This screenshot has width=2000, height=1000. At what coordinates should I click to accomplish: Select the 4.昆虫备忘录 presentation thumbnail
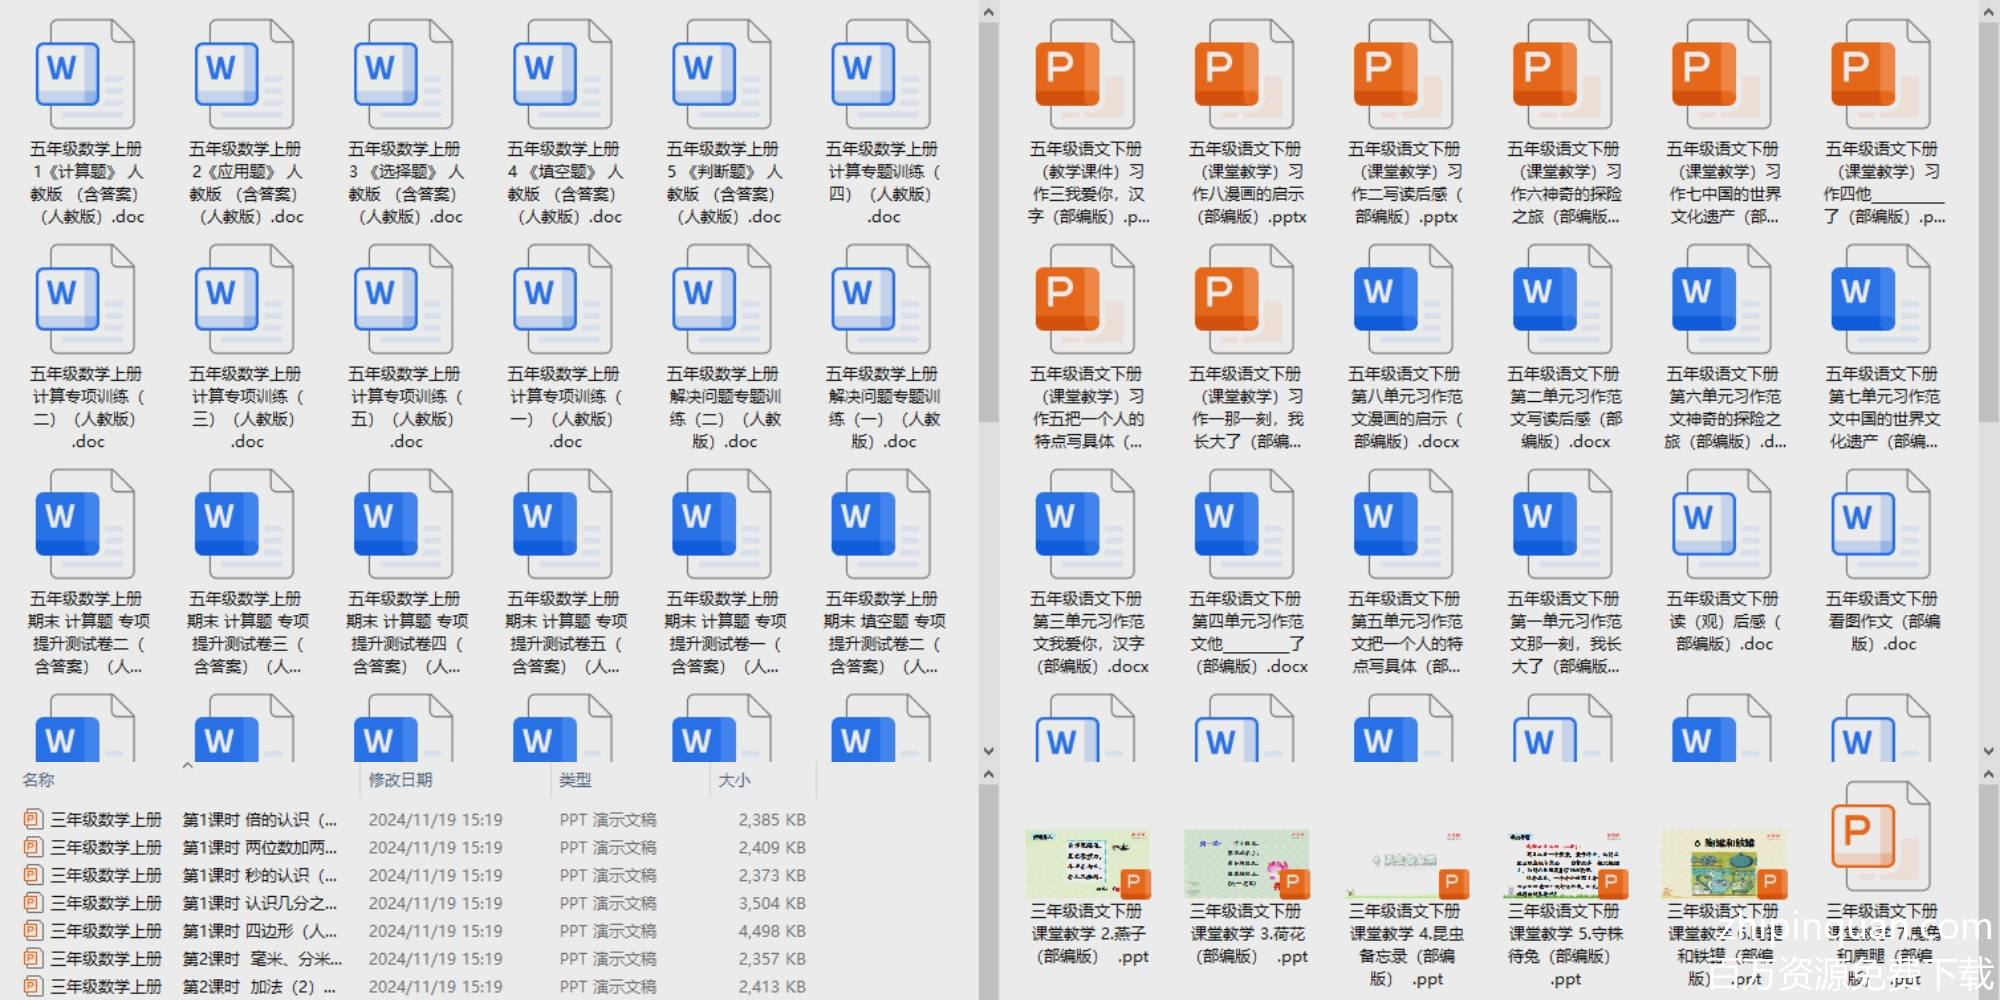tap(1405, 863)
